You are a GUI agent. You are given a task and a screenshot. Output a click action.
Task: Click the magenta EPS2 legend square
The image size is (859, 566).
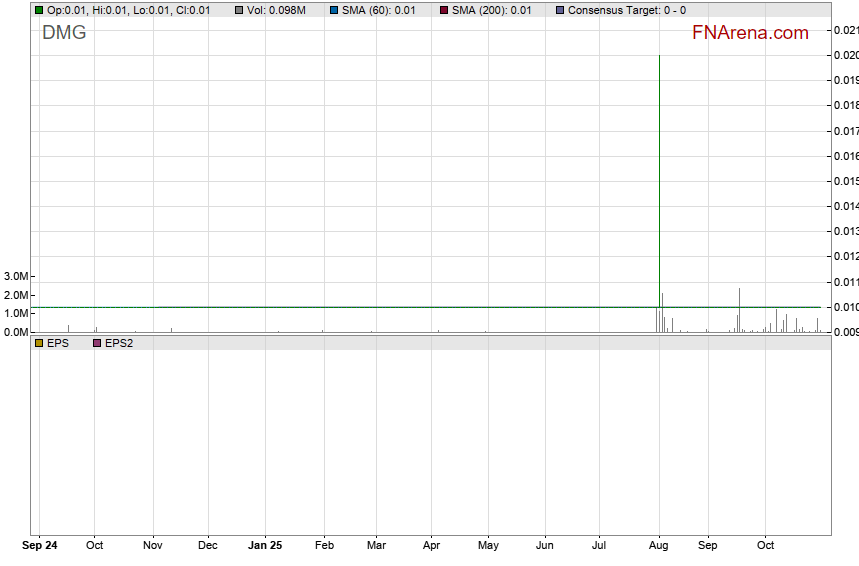[x=97, y=343]
